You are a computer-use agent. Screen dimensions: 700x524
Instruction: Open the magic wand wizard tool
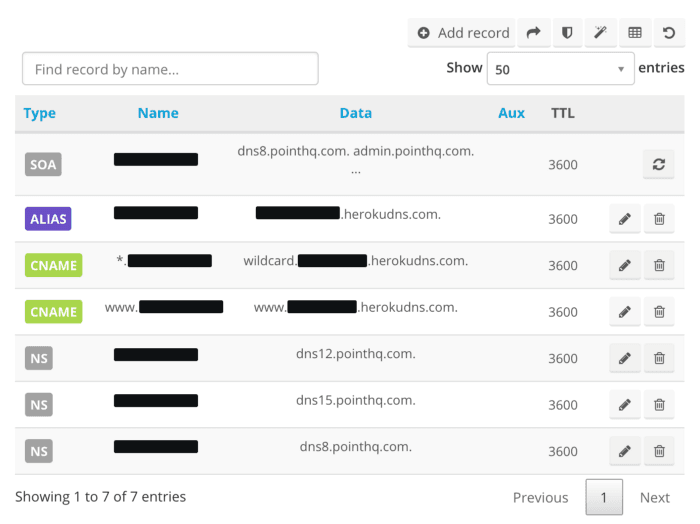point(600,33)
